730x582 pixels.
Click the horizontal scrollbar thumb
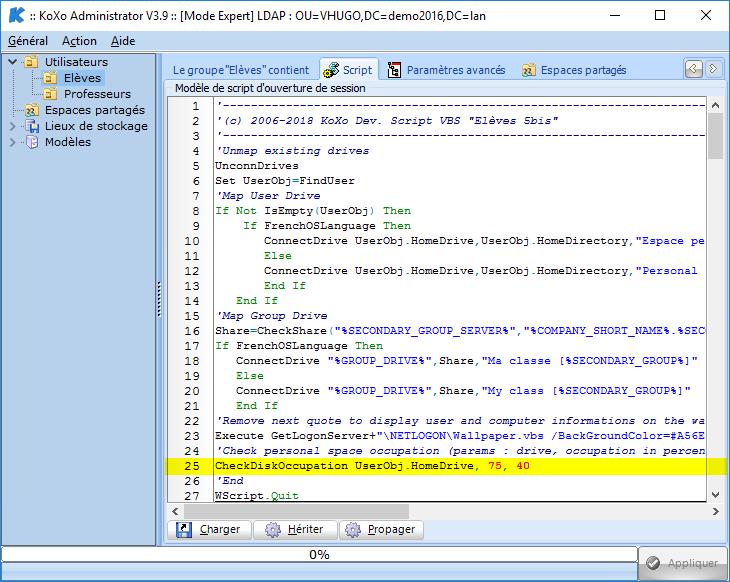[x=296, y=511]
